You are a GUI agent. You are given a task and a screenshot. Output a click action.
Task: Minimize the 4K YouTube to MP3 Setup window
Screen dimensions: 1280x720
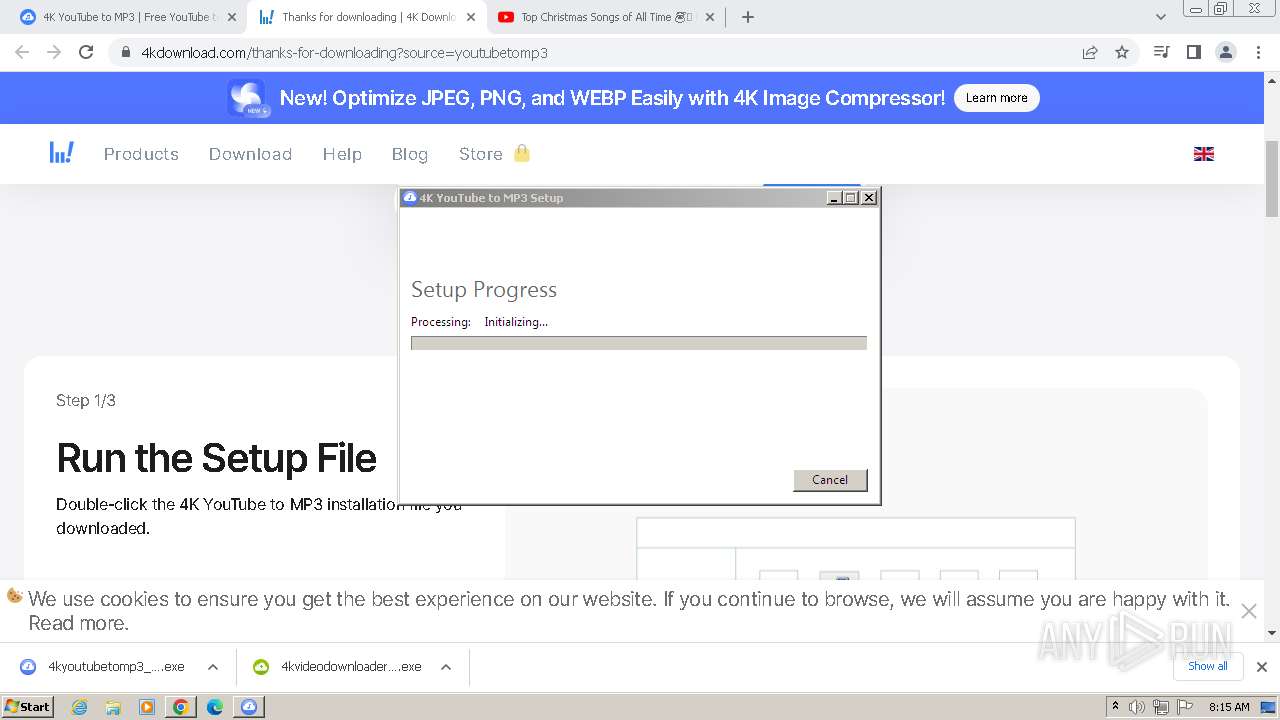click(x=834, y=198)
